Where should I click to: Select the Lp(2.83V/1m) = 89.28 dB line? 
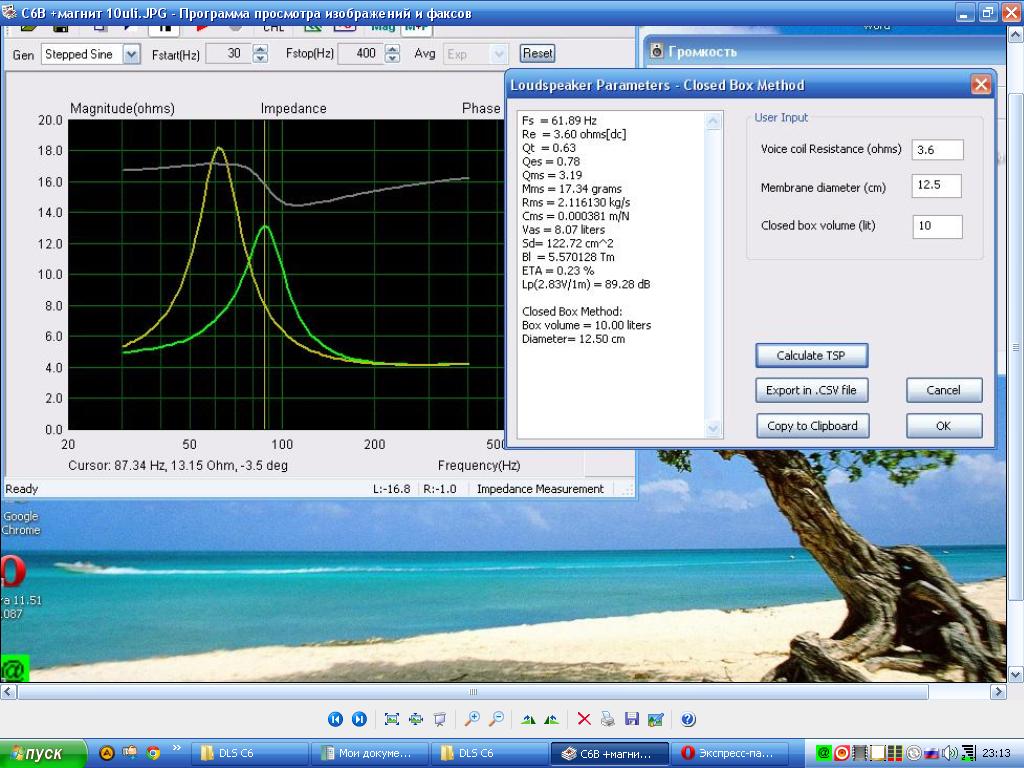tap(586, 285)
